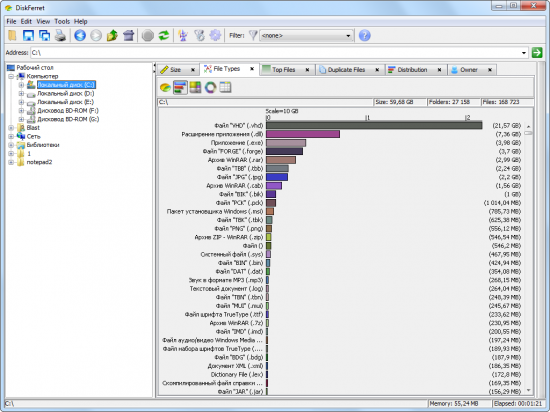Click the .vhd file type bar
This screenshot has height=412, width=550.
[x=374, y=126]
